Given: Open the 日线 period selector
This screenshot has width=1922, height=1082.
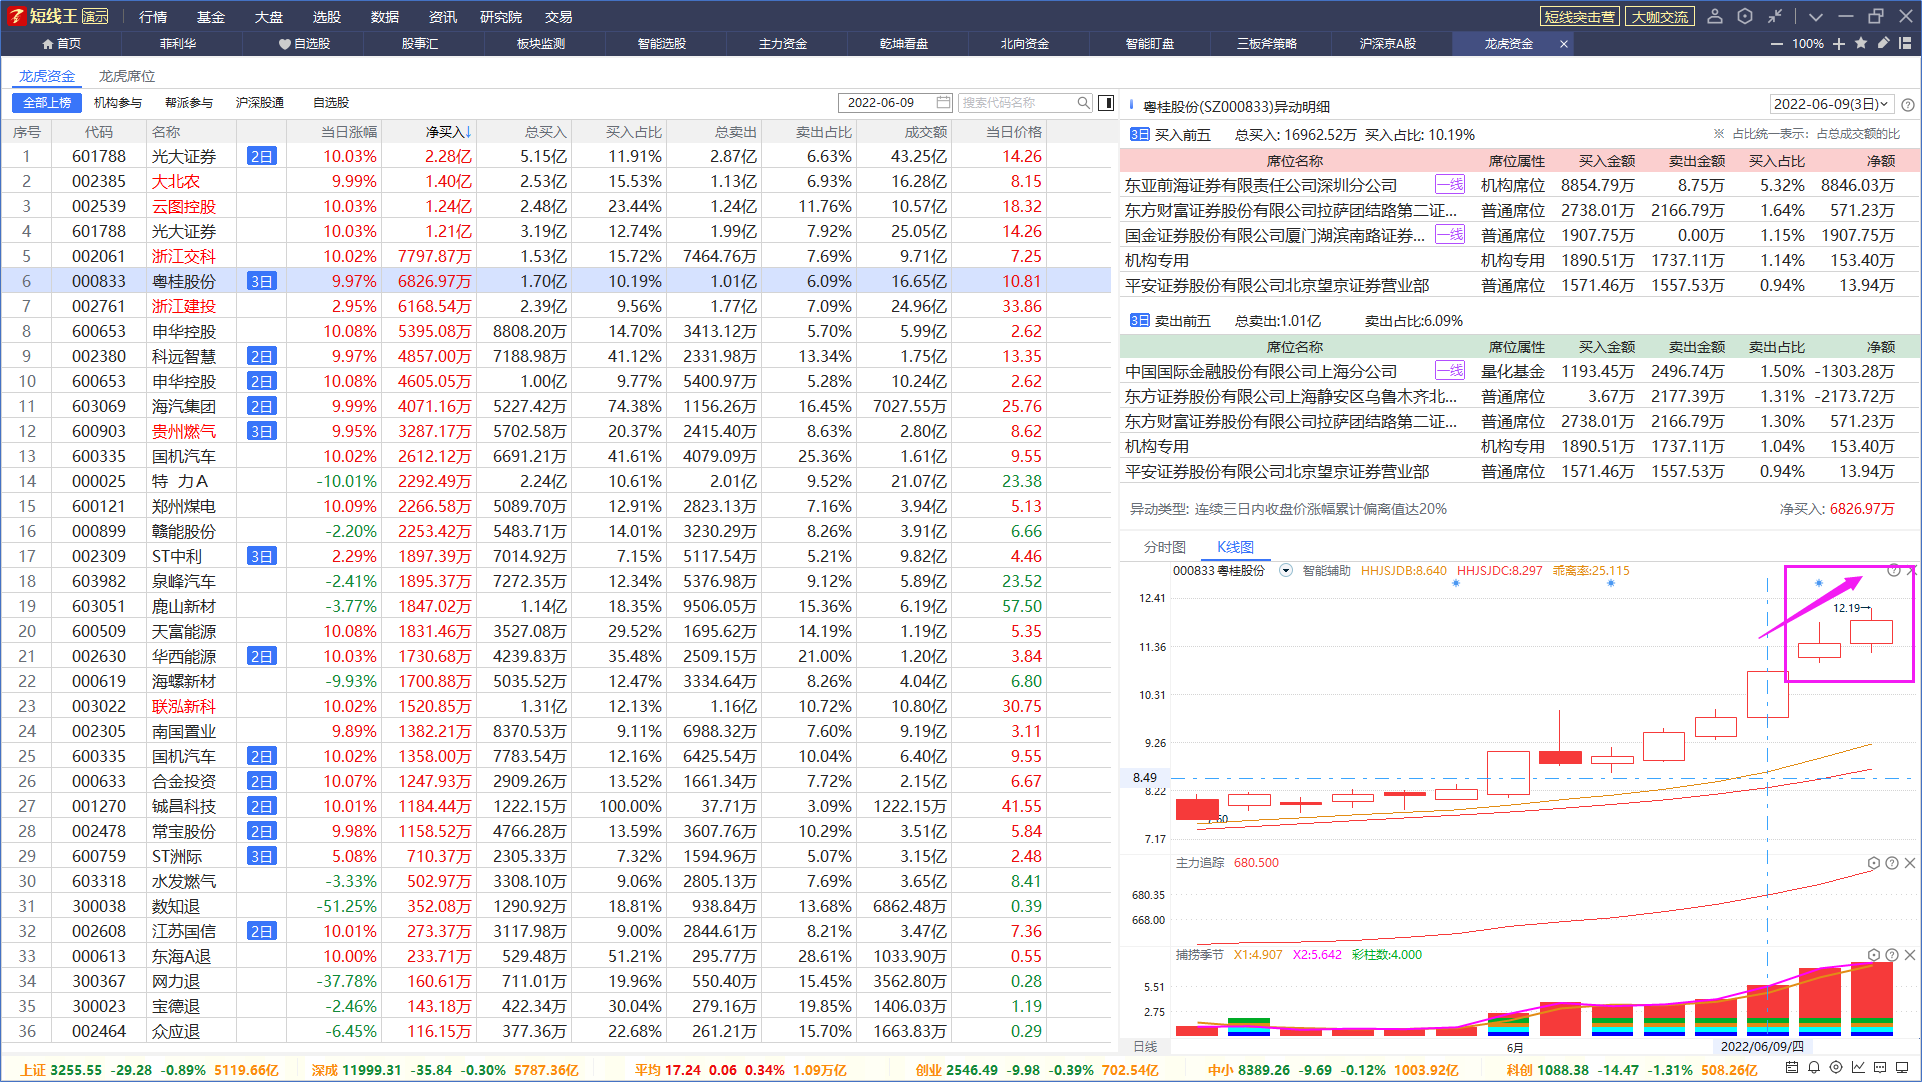Looking at the screenshot, I should (x=1145, y=1047).
